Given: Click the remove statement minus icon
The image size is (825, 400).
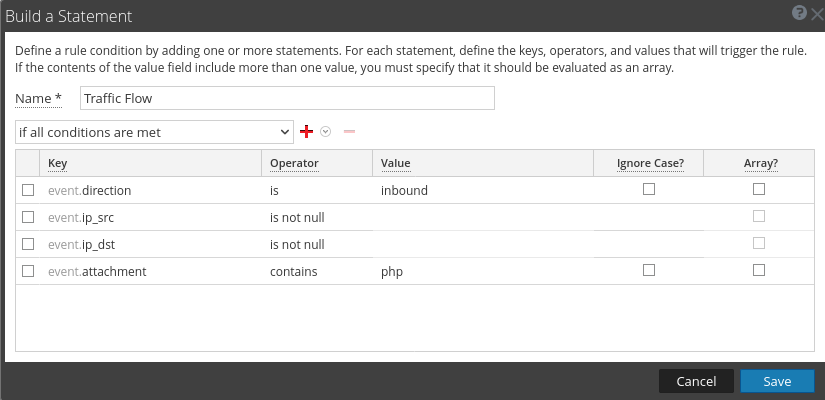Looking at the screenshot, I should pyautogui.click(x=349, y=132).
